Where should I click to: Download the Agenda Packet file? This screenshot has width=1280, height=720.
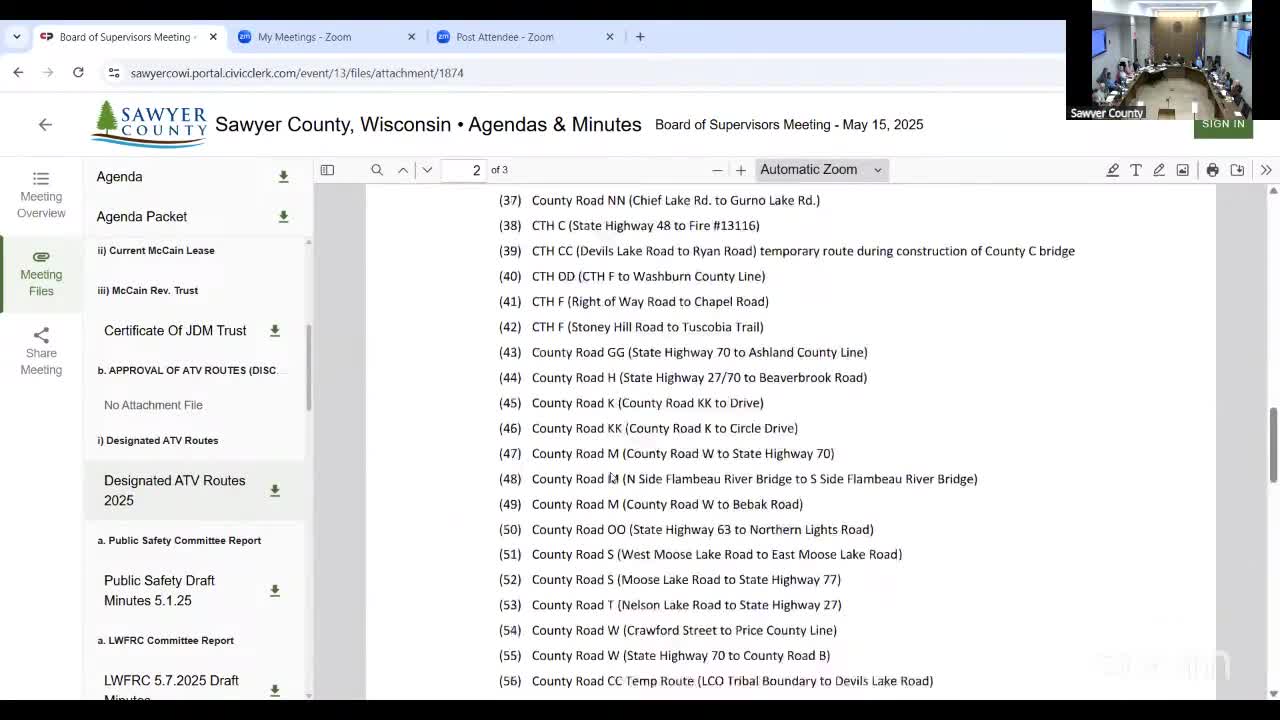click(x=283, y=217)
